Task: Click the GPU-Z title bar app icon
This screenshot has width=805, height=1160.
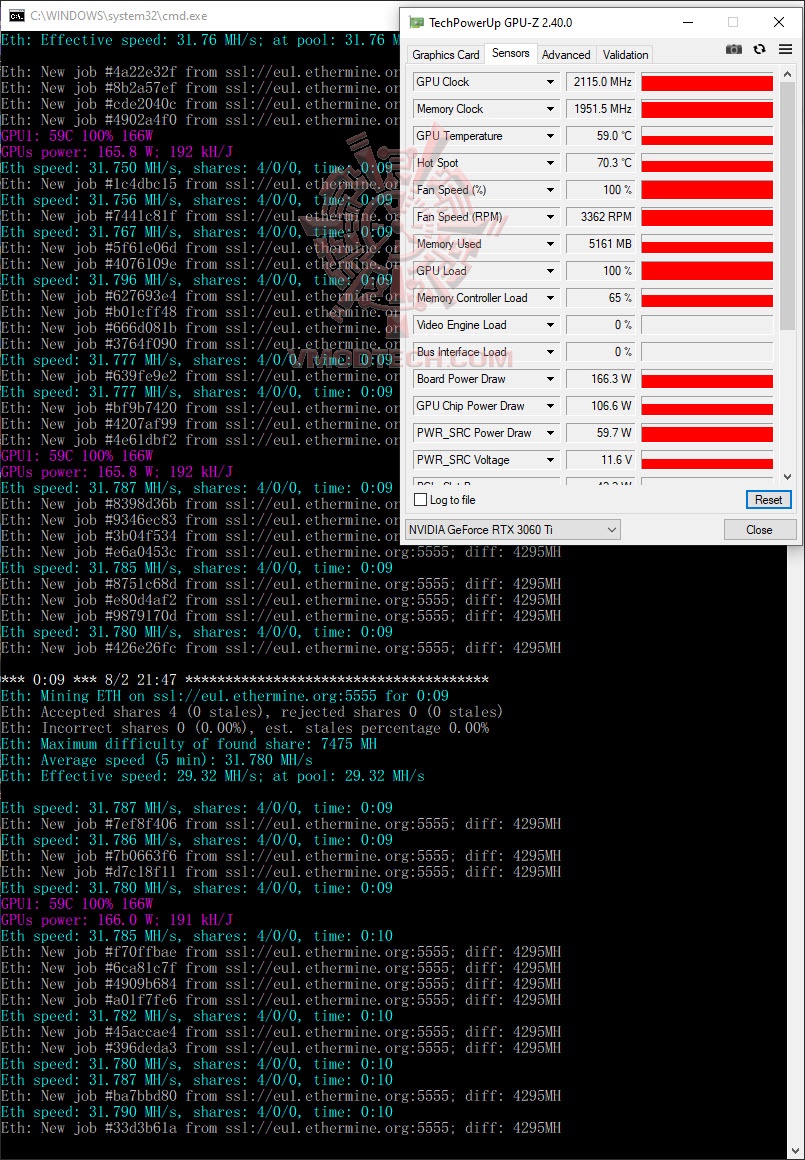Action: coord(417,22)
